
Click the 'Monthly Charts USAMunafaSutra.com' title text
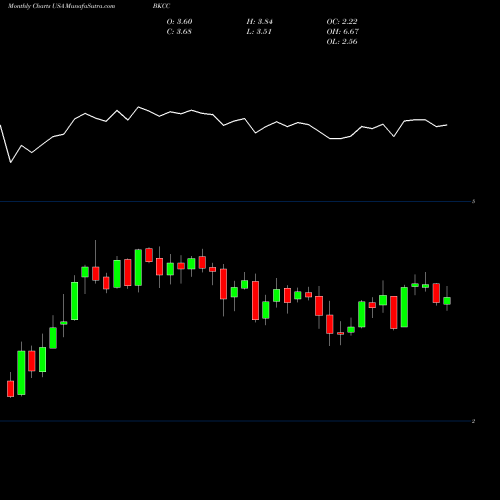click(x=61, y=6)
